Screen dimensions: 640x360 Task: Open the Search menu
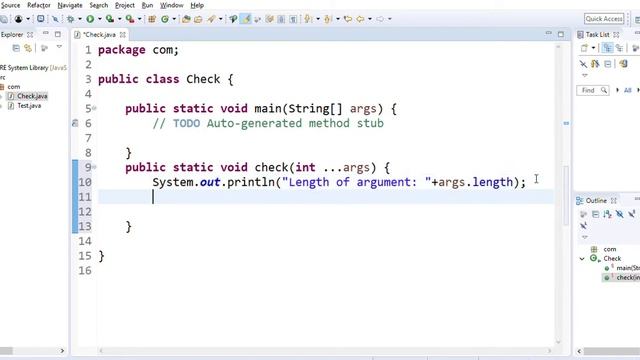pos(99,5)
